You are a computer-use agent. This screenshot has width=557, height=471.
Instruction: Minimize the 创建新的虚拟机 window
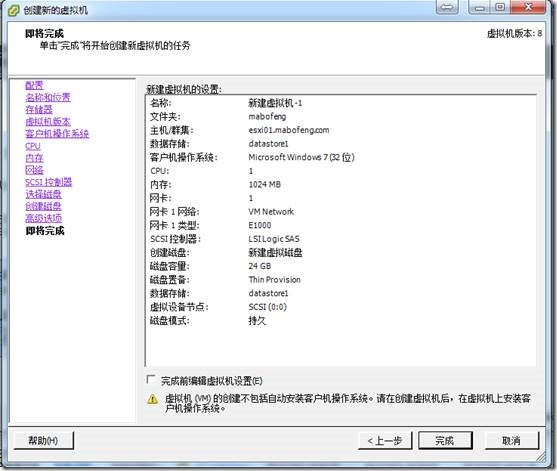pos(480,7)
